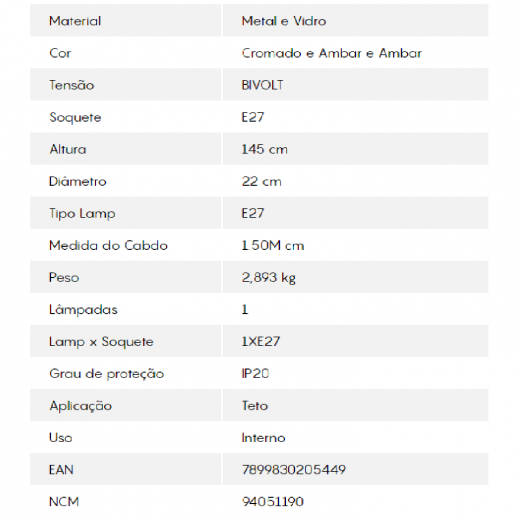520x520 pixels.
Task: Select the 1.50M cm cable value
Action: (273, 245)
